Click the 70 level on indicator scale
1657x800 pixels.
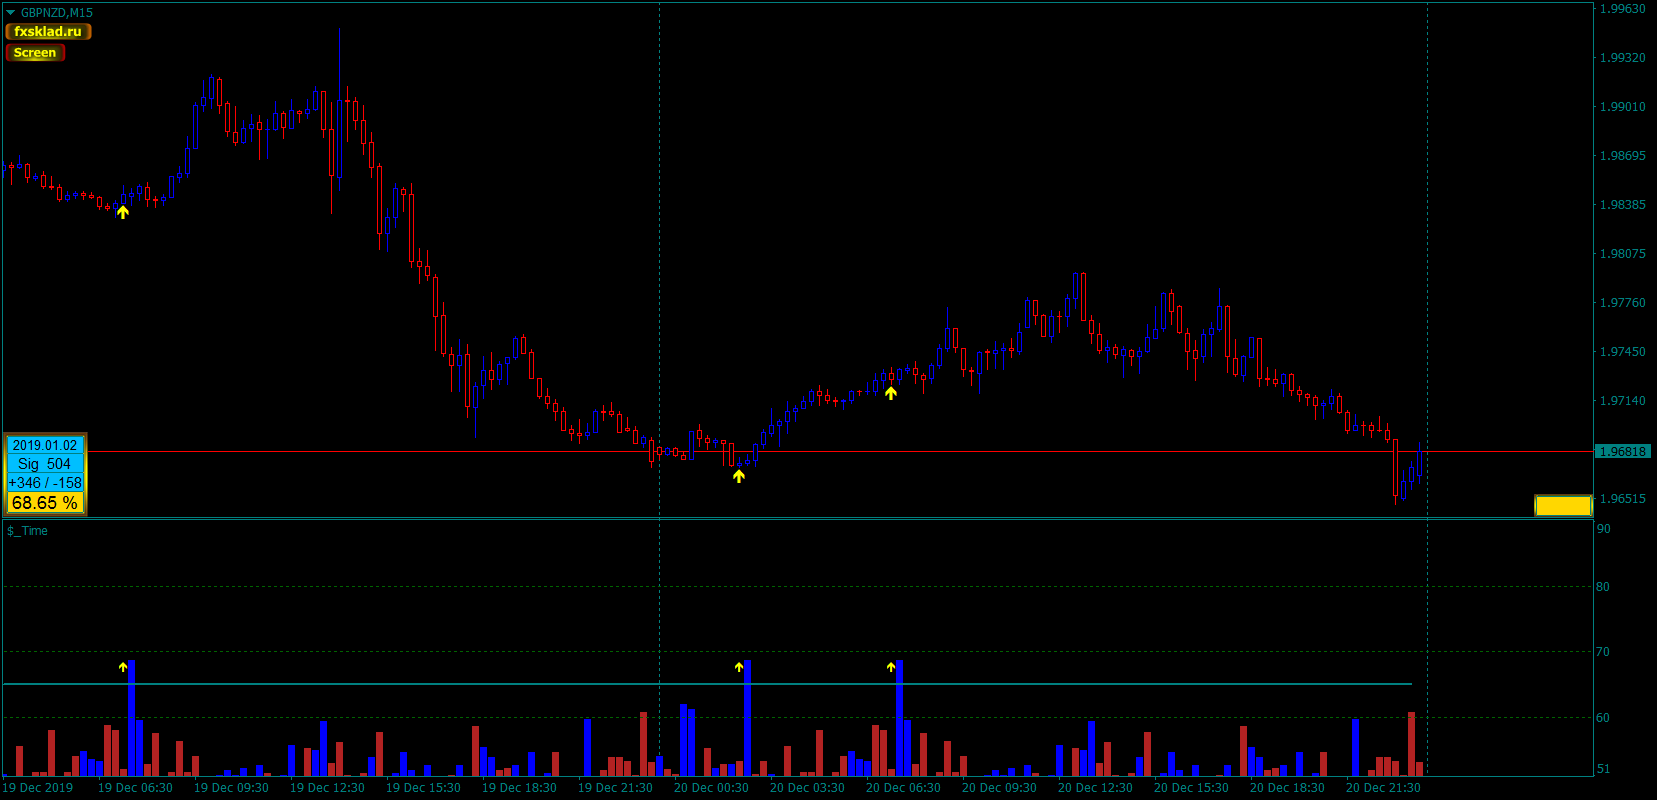pos(1603,652)
